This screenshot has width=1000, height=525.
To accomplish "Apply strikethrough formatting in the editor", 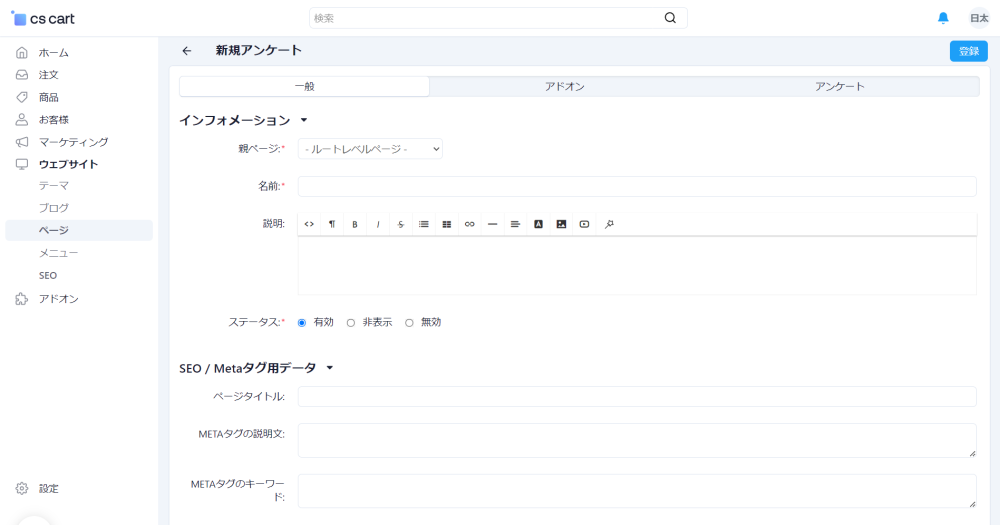I will pyautogui.click(x=401, y=224).
